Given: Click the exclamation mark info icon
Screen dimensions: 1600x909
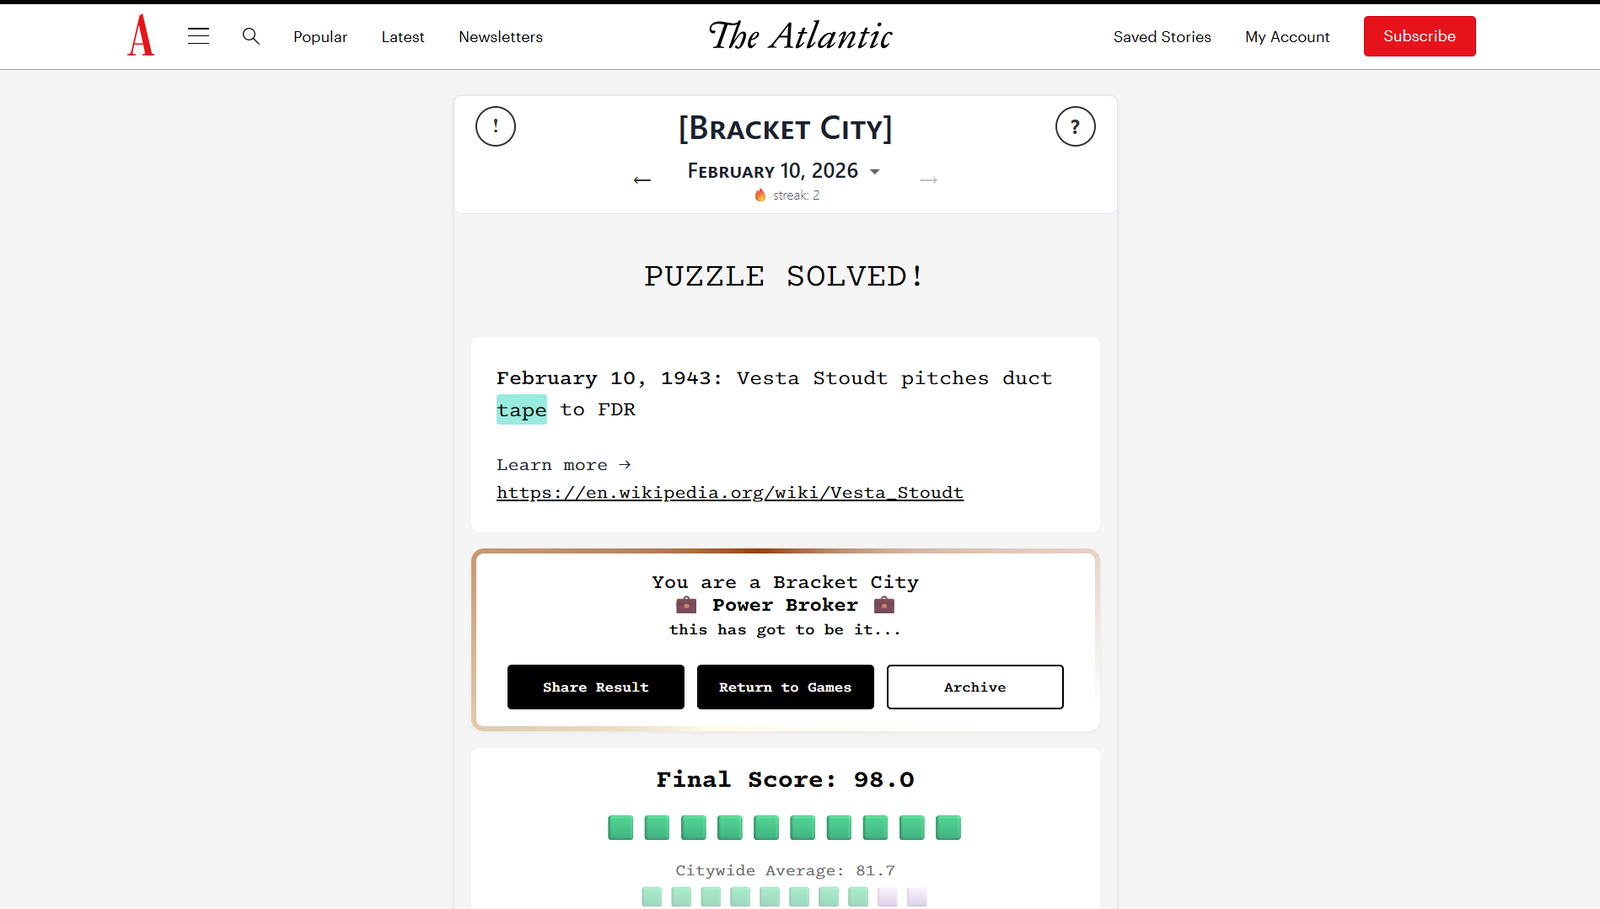Looking at the screenshot, I should point(495,127).
